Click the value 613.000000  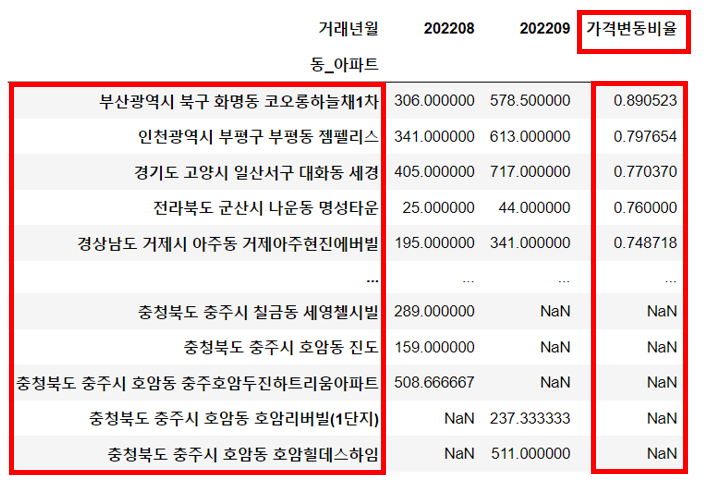pos(530,136)
